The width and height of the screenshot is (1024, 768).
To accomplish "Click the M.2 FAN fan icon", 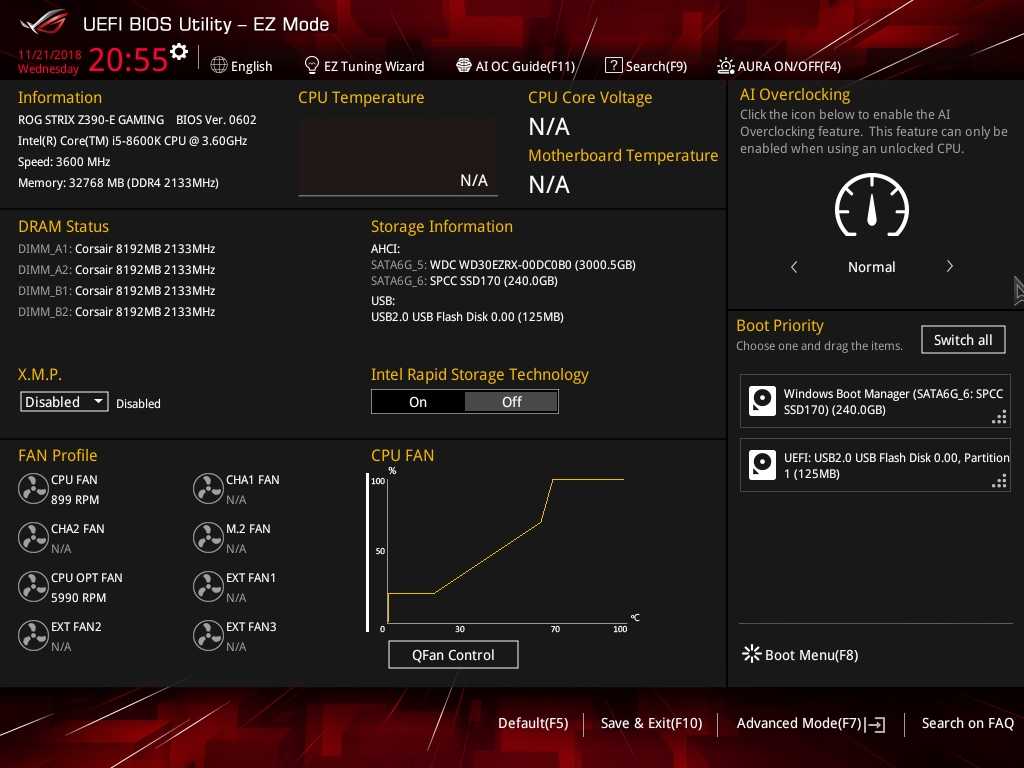I will coord(208,538).
